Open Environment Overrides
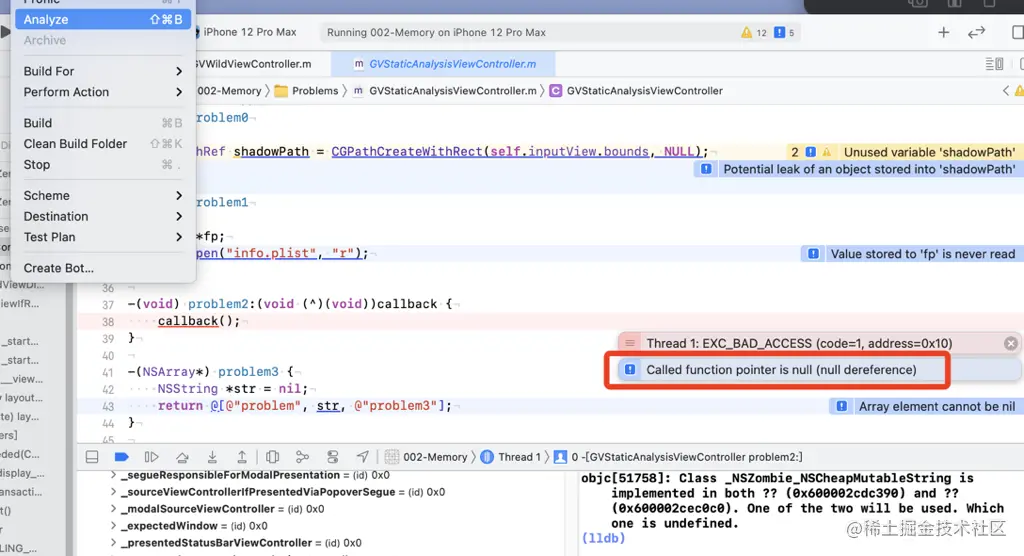The height and width of the screenshot is (556, 1024). coord(333,457)
